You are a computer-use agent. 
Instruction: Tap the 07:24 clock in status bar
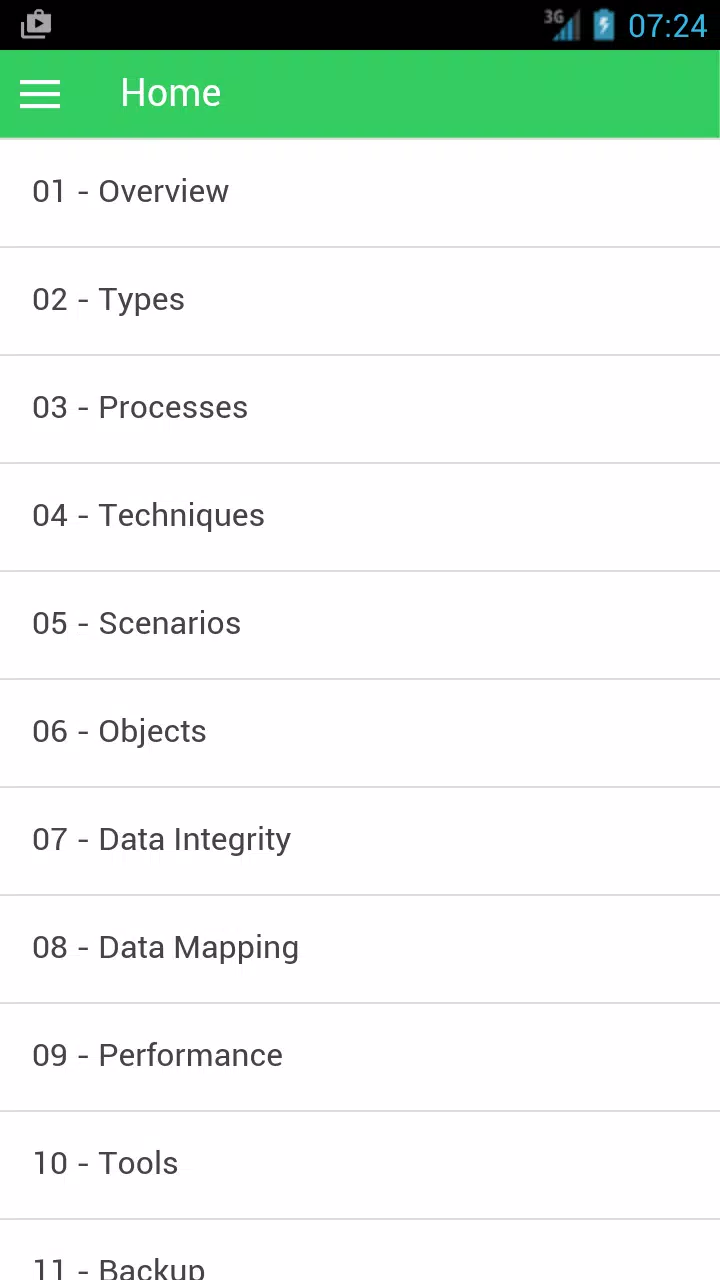pos(667,25)
